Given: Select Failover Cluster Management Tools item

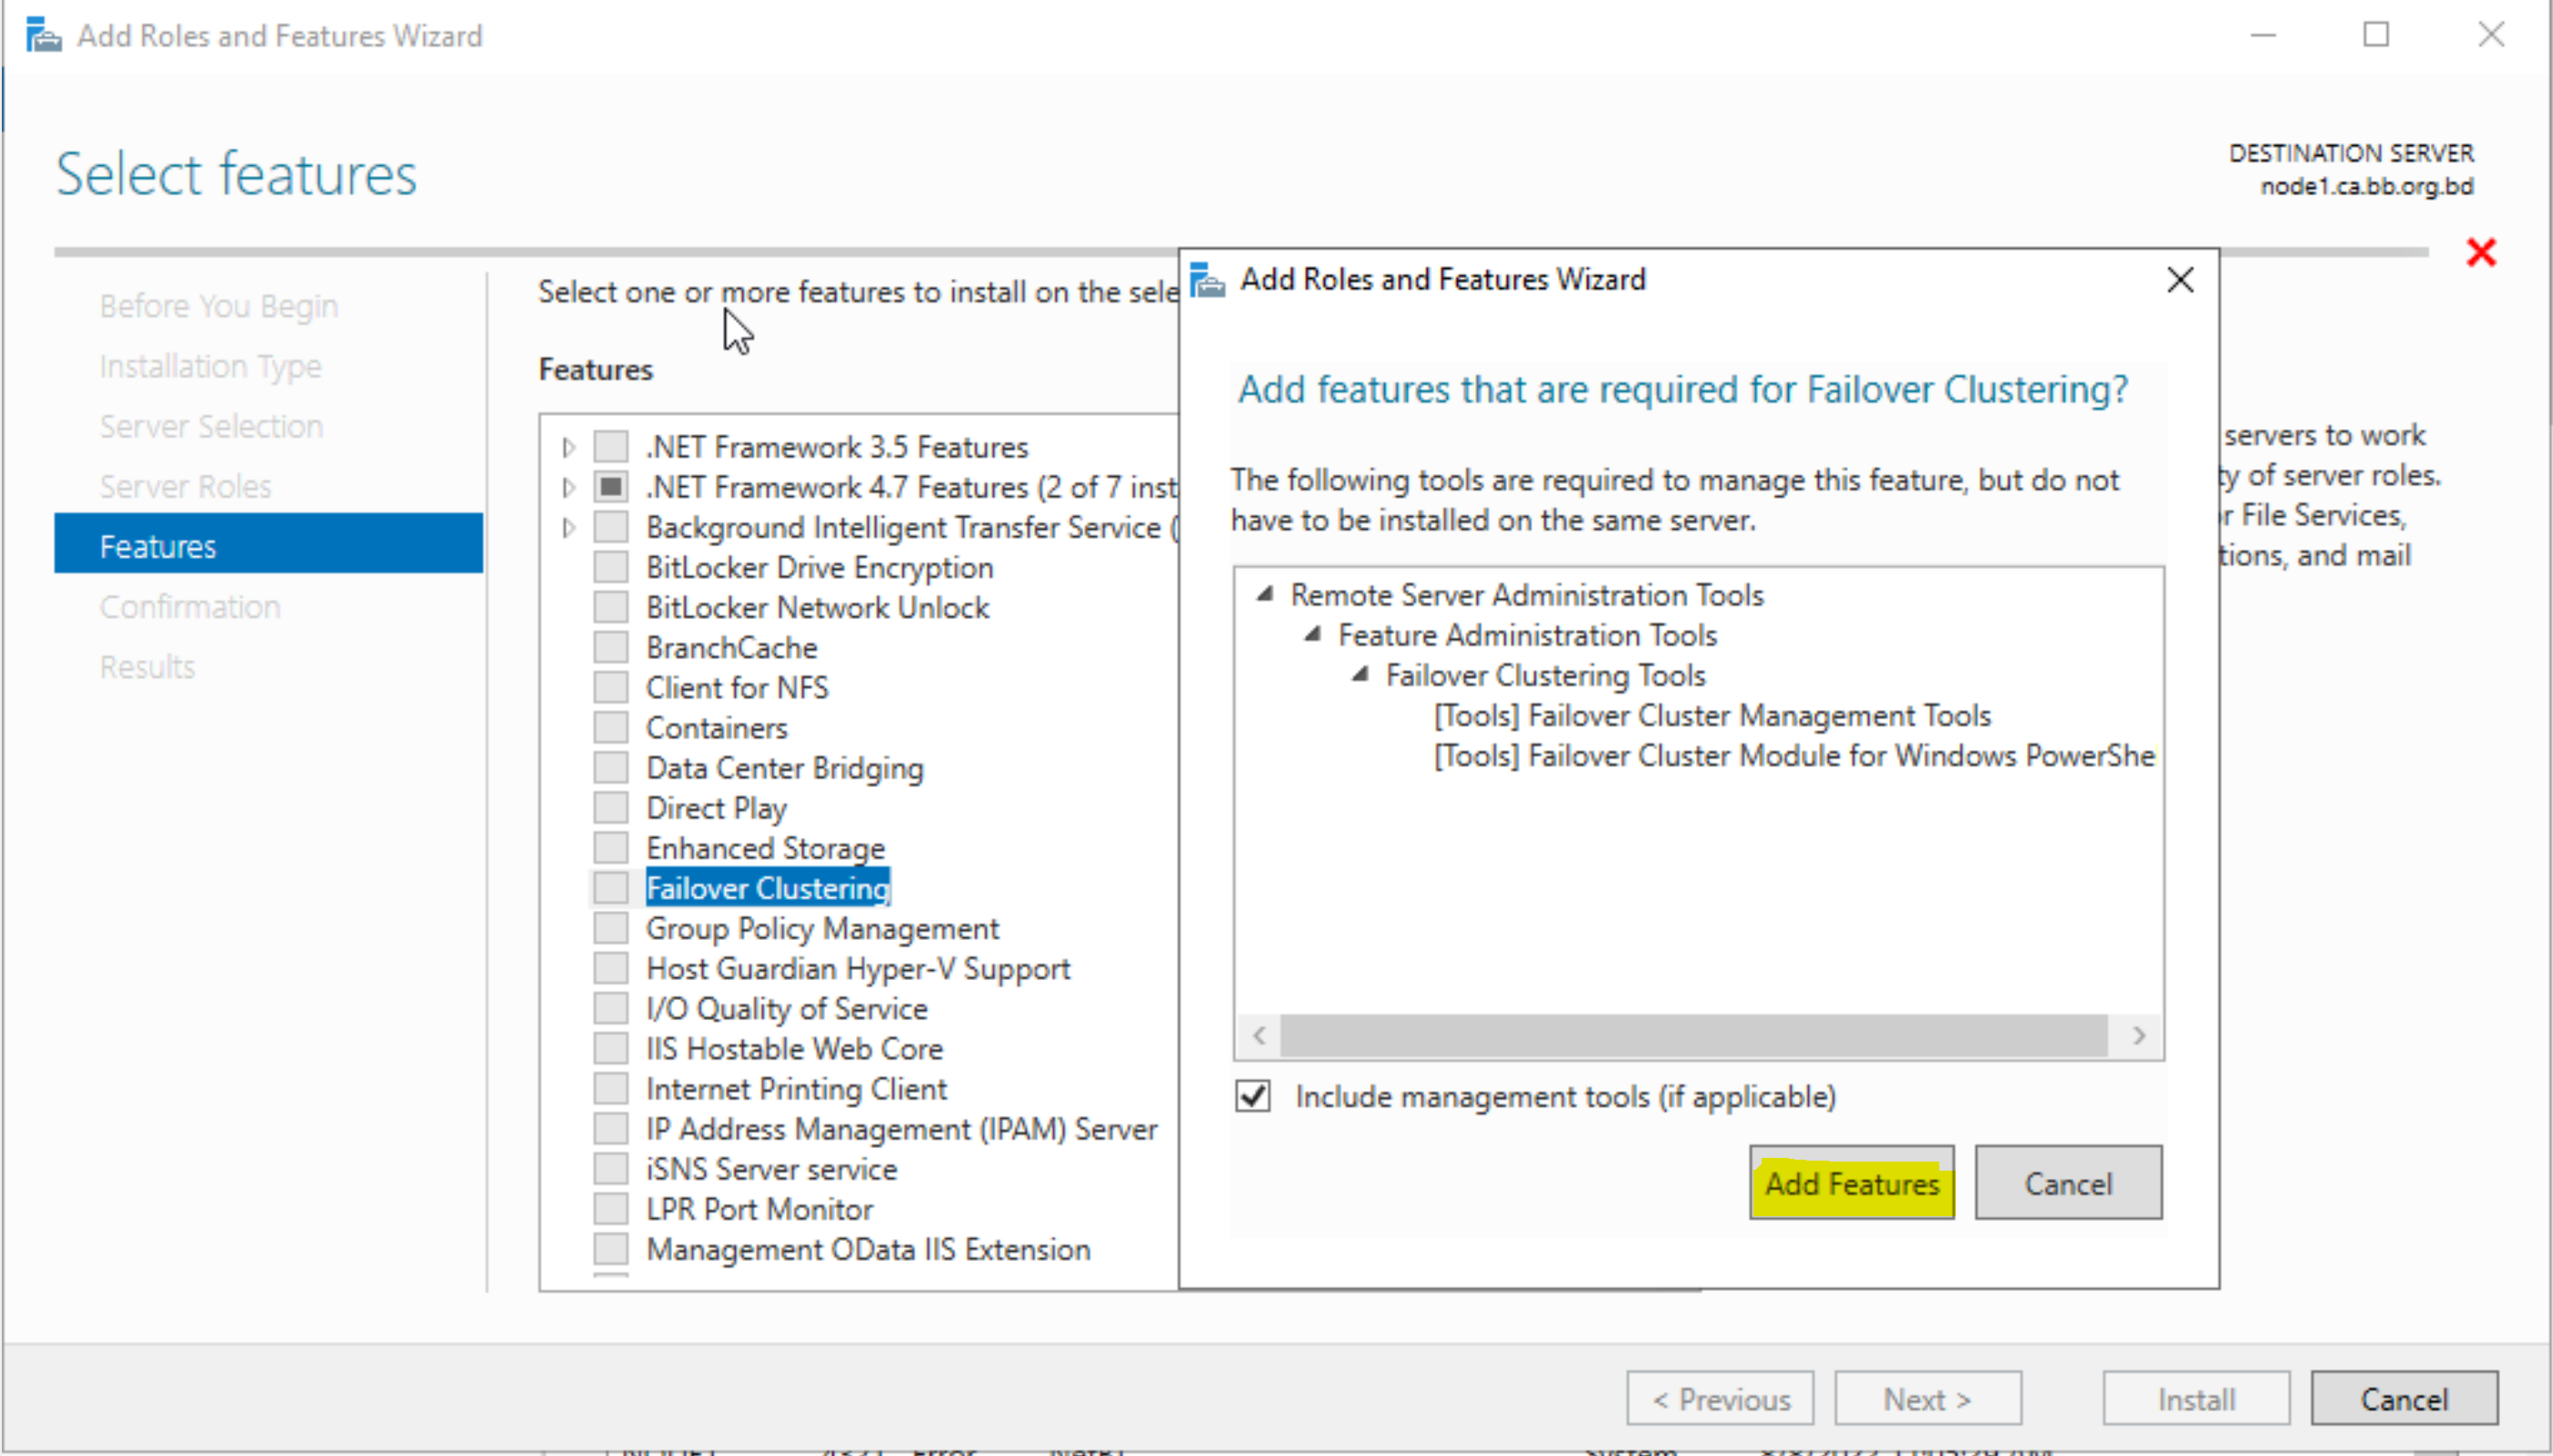Looking at the screenshot, I should pos(1711,715).
